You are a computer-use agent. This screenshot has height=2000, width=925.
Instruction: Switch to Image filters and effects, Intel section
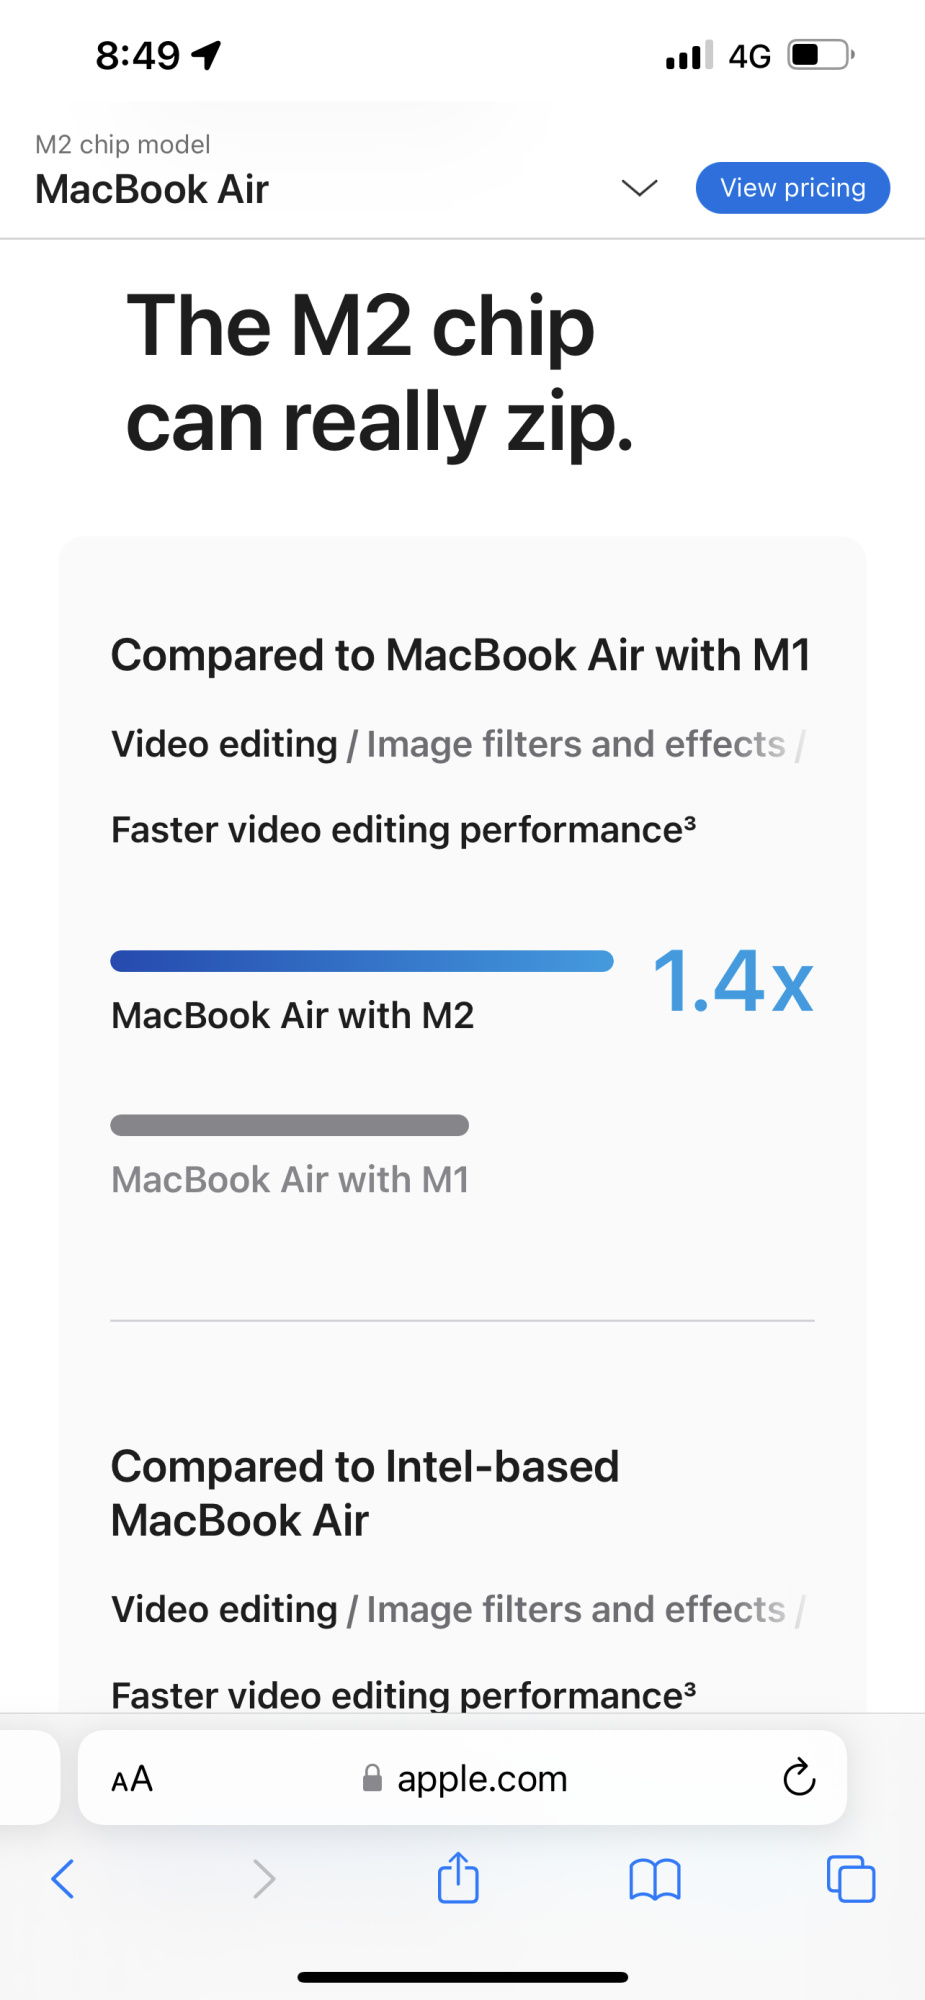(x=576, y=1609)
